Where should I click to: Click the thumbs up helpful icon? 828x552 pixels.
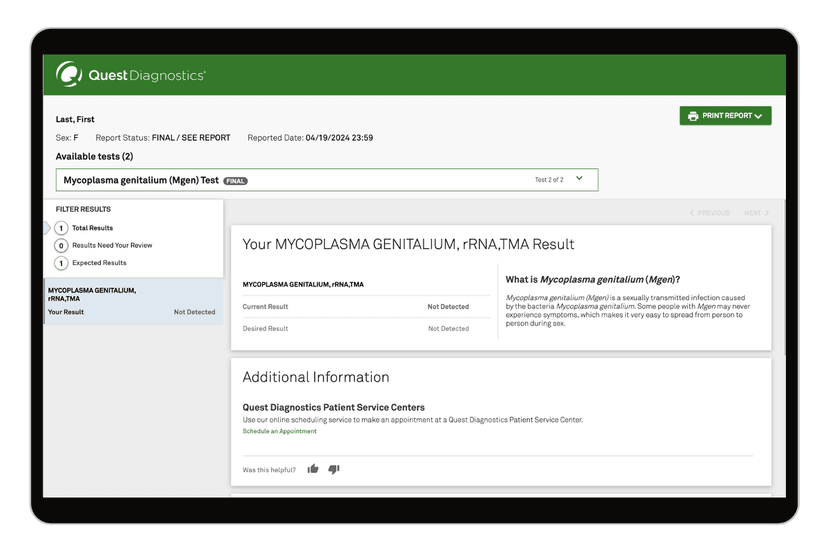(313, 469)
